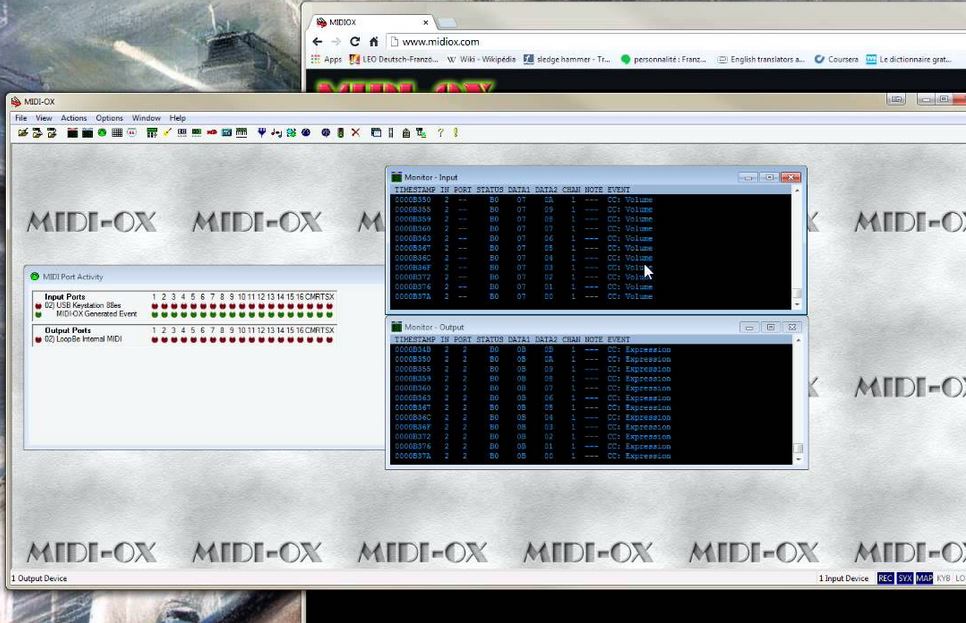
Task: Go back in the Chrome browser
Action: (317, 41)
